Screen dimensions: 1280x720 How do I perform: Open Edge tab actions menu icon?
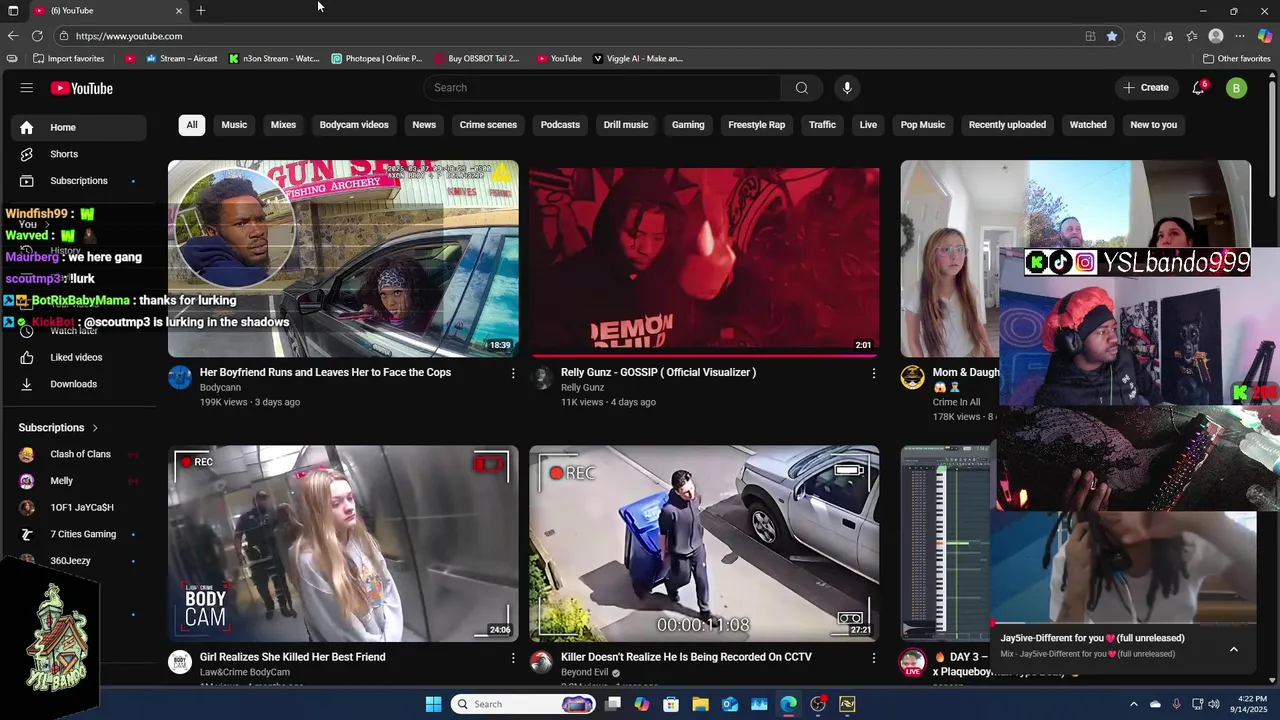pyautogui.click(x=13, y=10)
